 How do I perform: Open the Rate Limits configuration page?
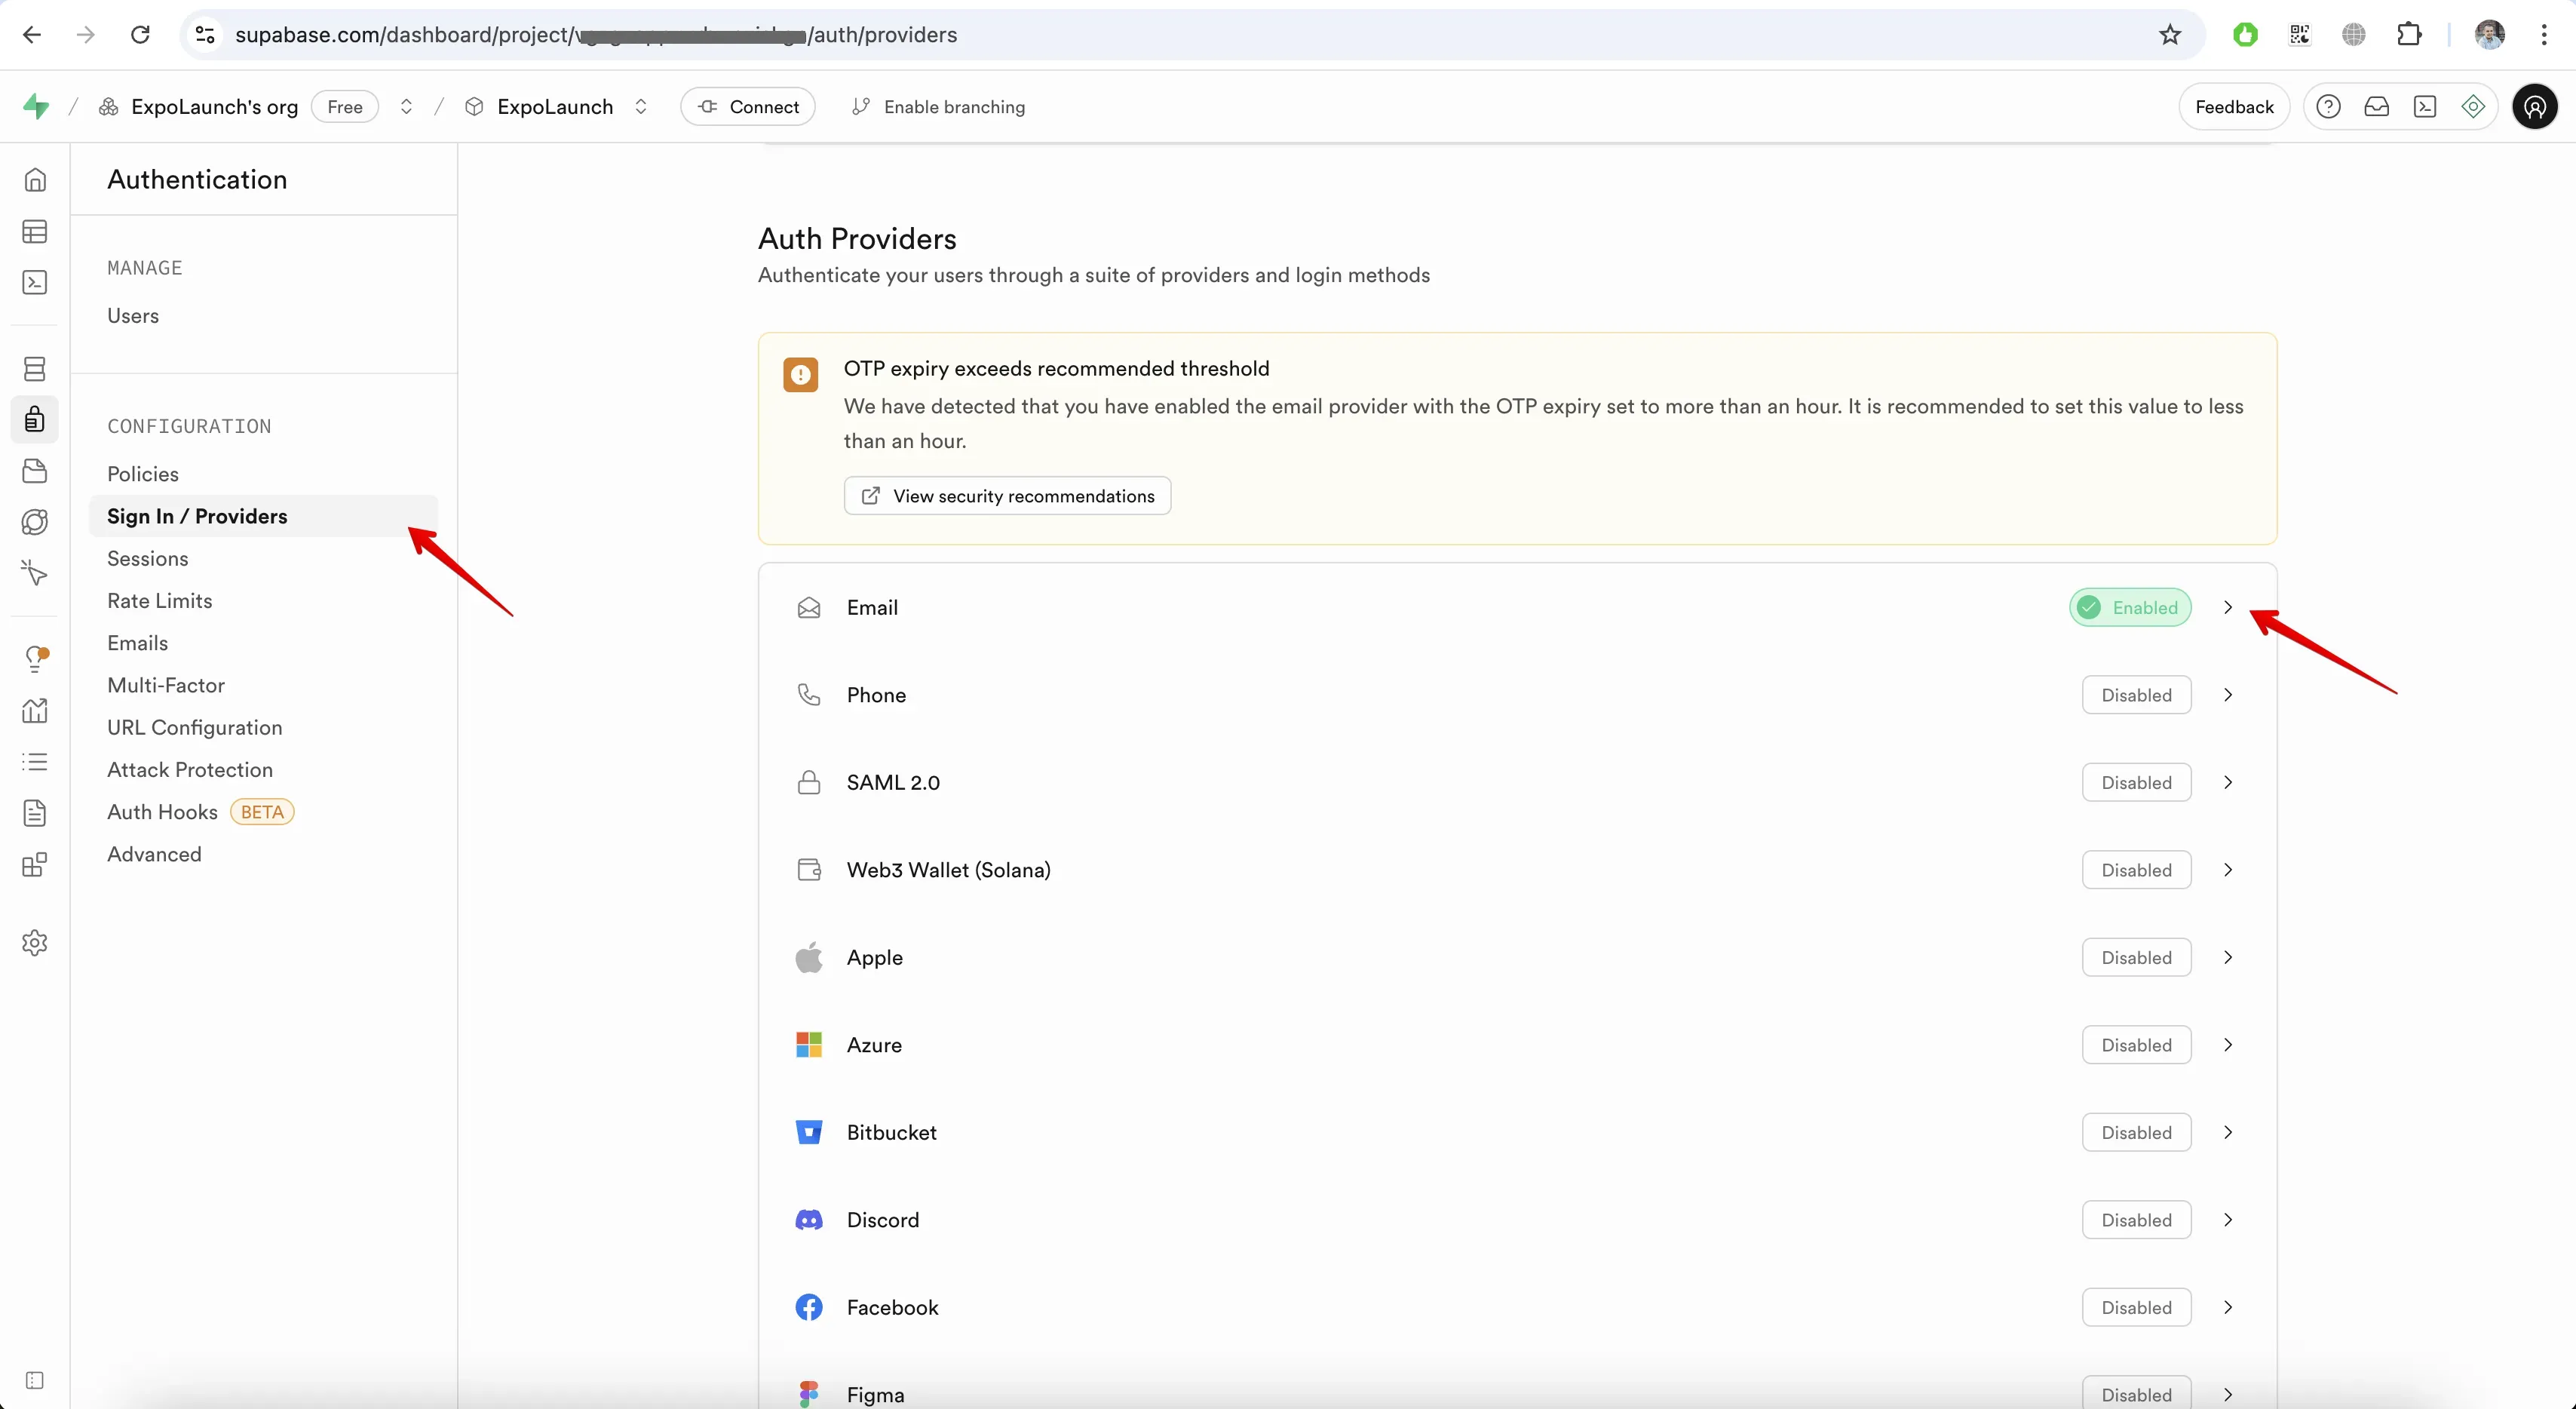pyautogui.click(x=160, y=601)
